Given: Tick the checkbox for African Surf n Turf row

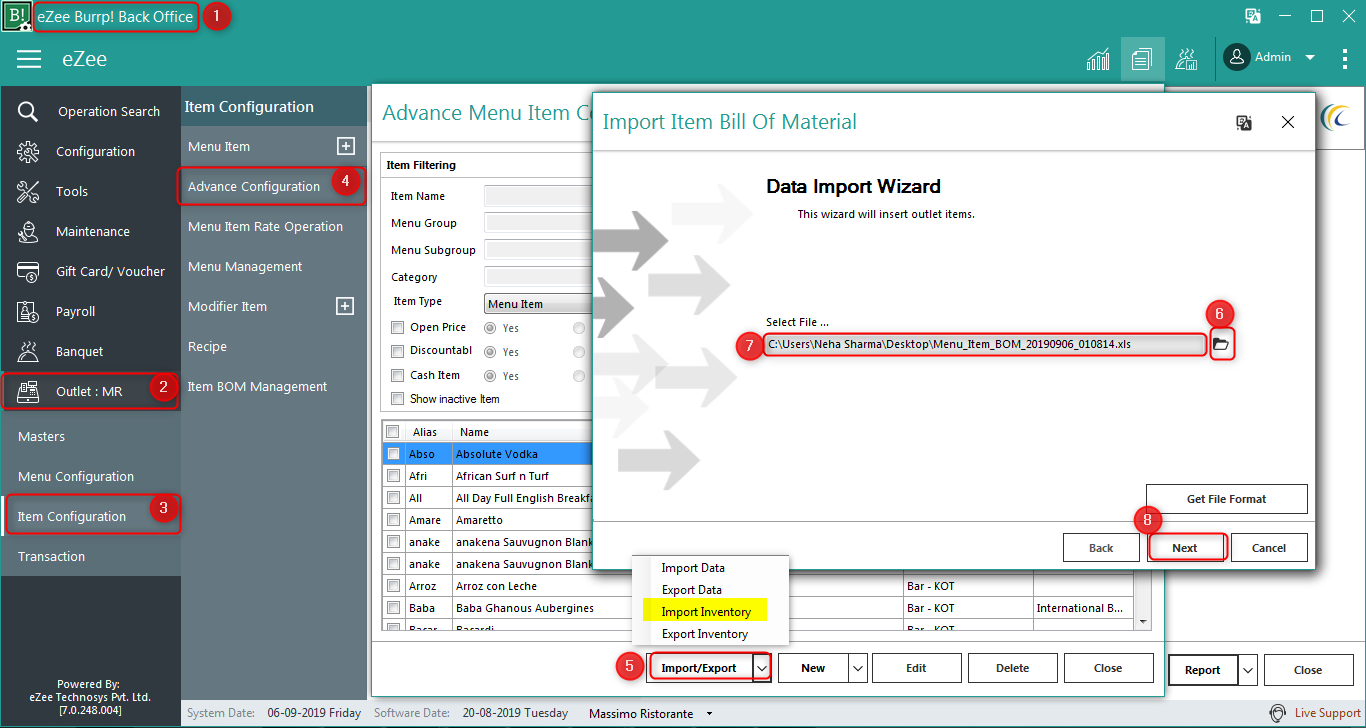Looking at the screenshot, I should click(x=393, y=476).
